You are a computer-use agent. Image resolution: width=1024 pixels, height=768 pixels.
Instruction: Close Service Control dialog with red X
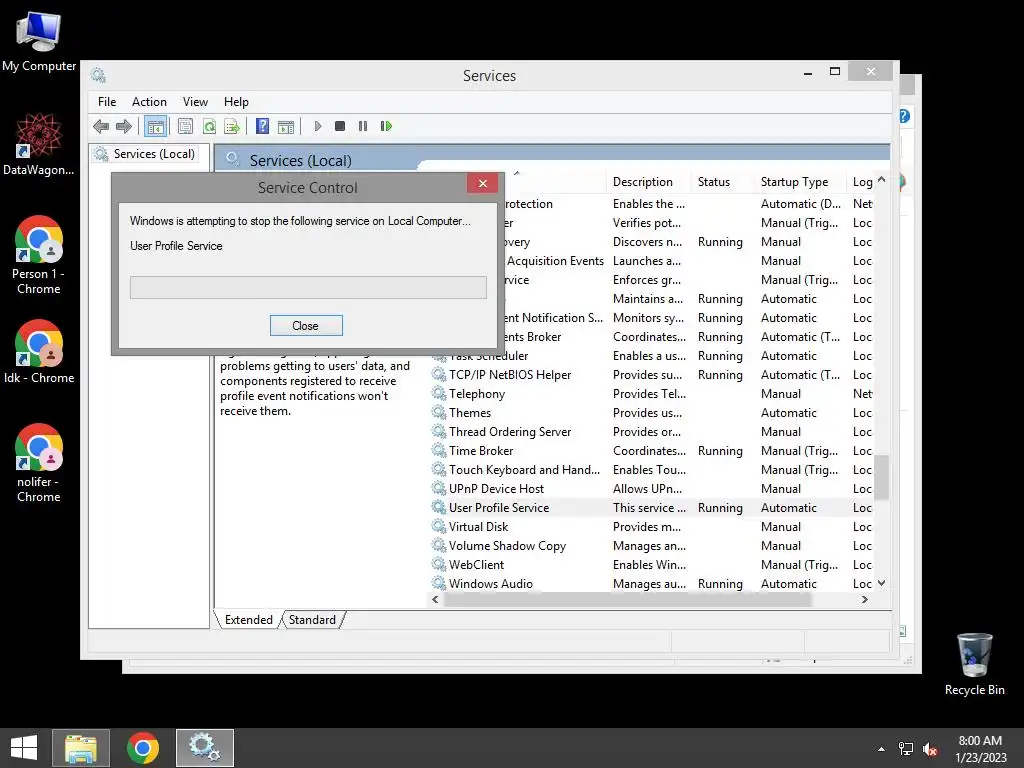coord(483,184)
